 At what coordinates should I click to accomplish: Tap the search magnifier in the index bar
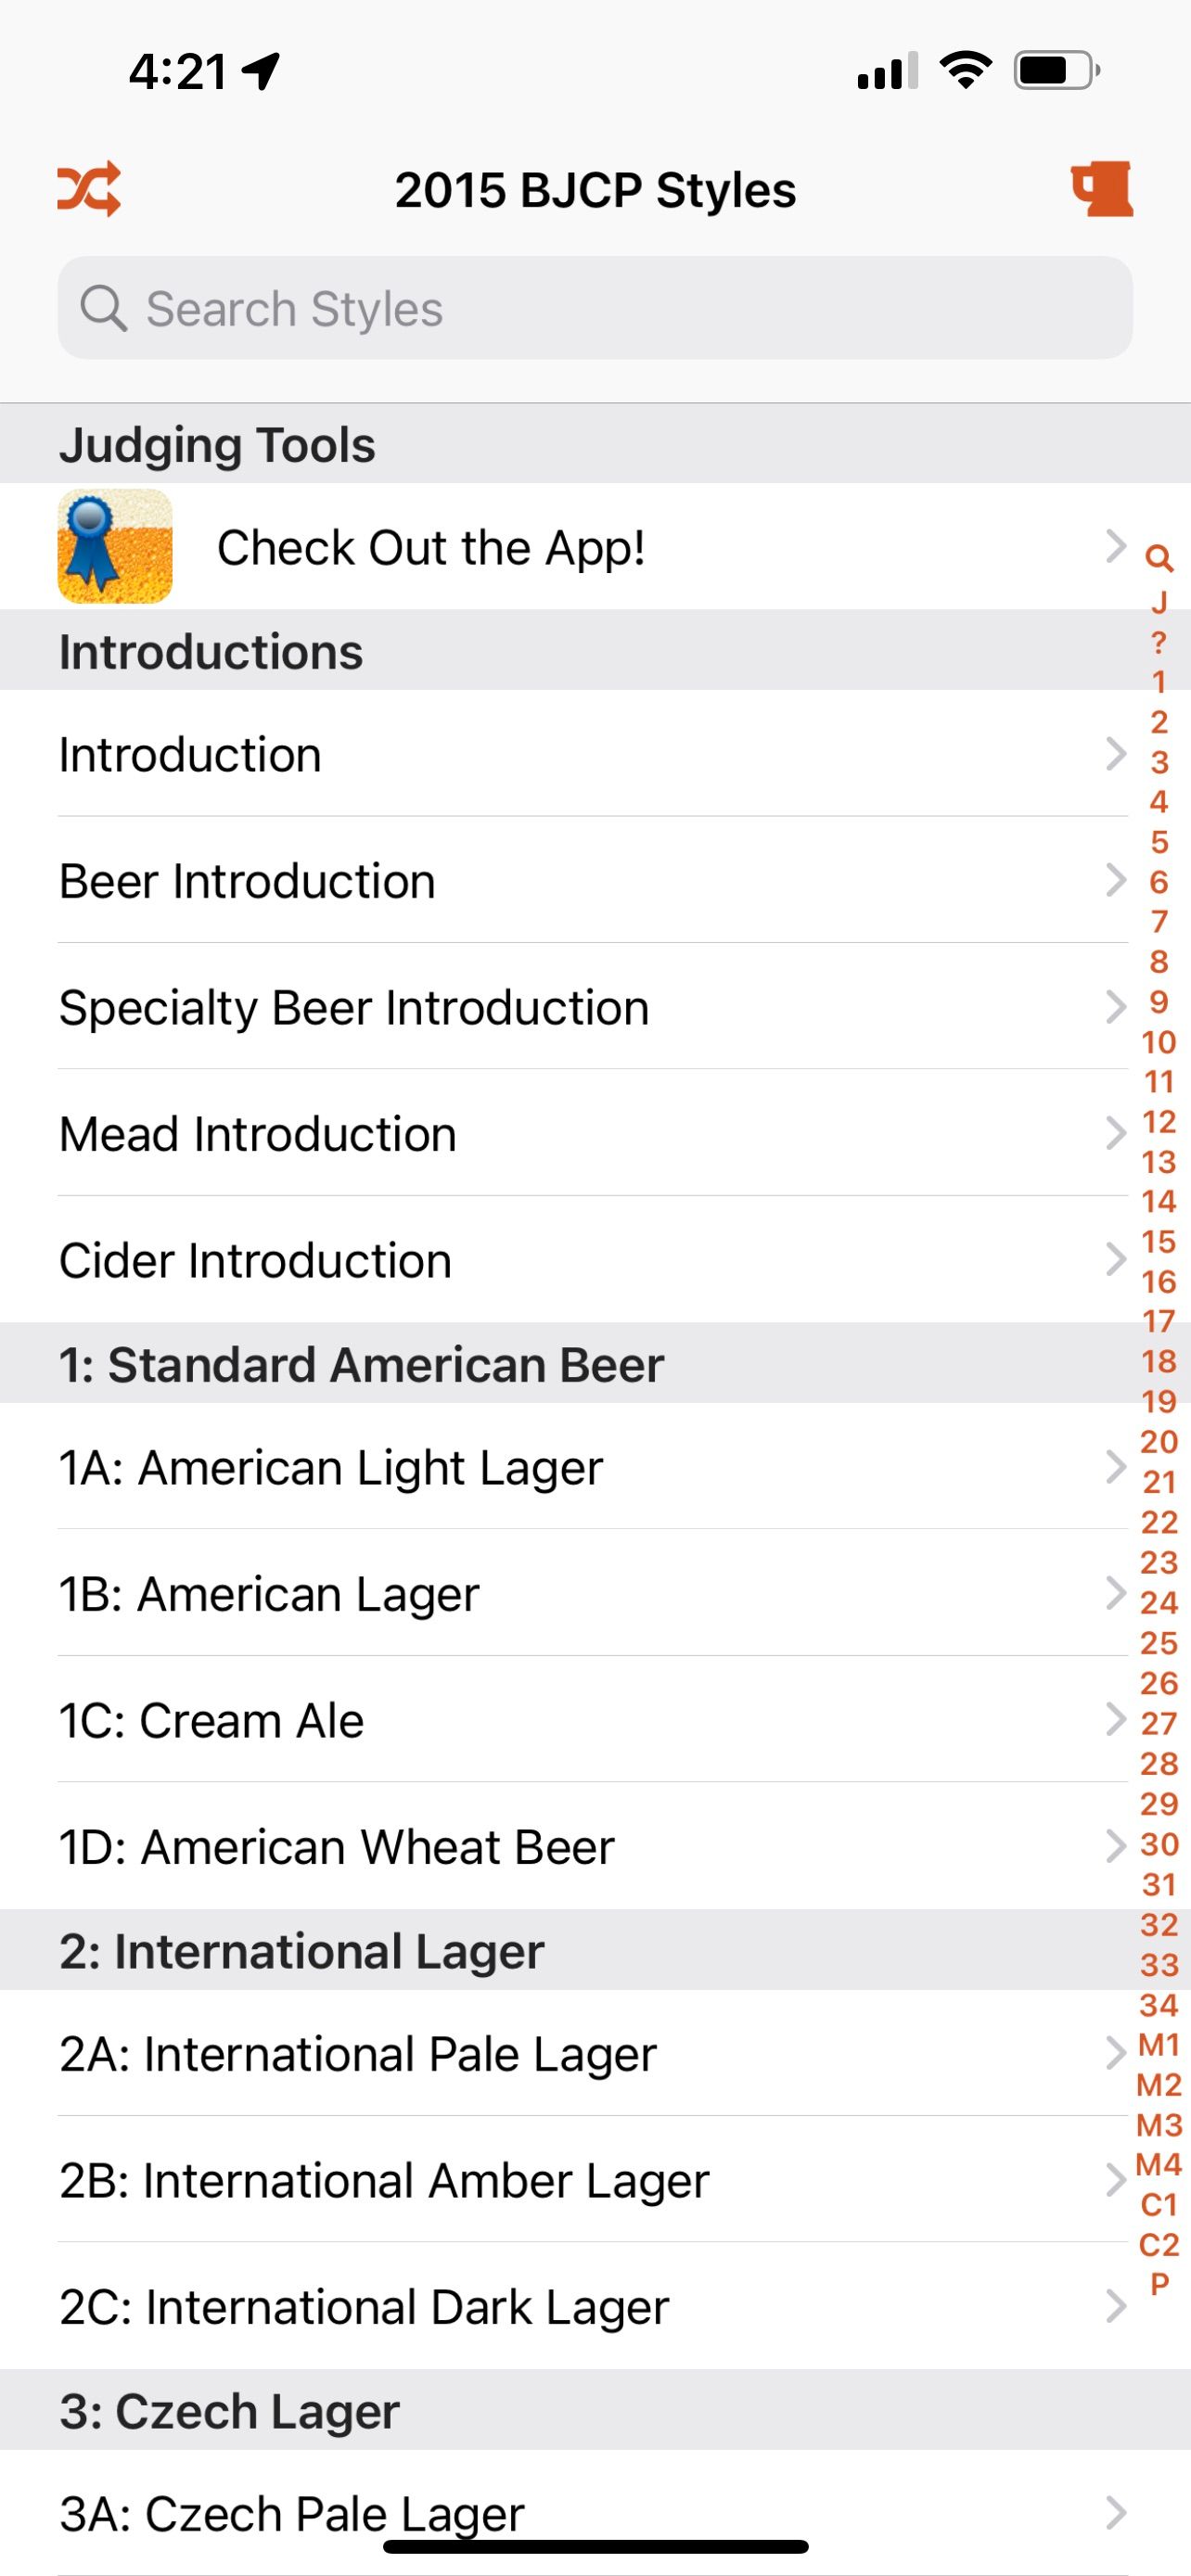[1159, 558]
